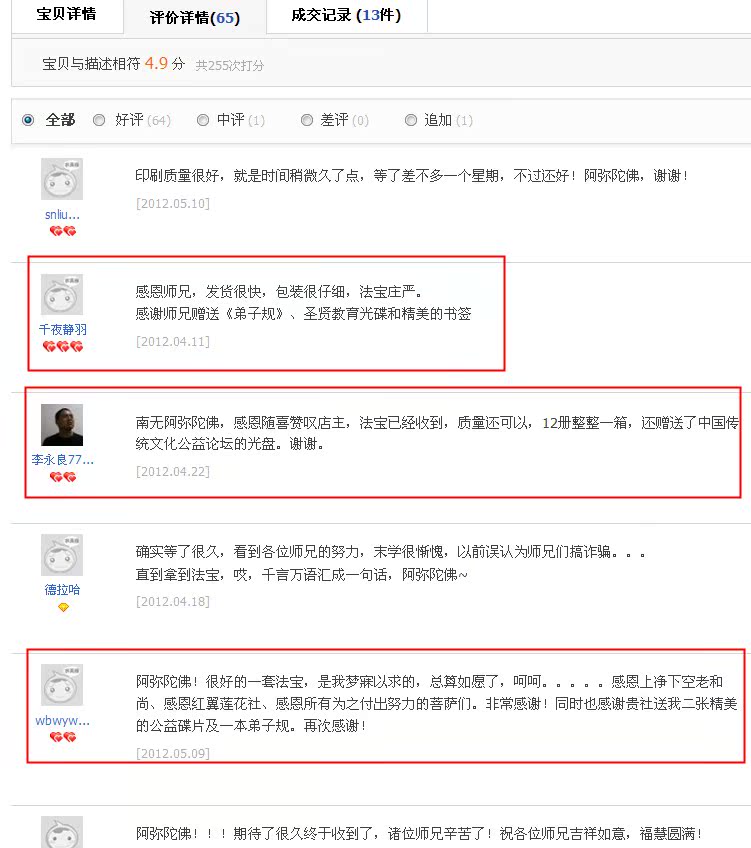Screen dimensions: 751x848
Task: Open 德拉哈 user avatar
Action: coord(62,555)
